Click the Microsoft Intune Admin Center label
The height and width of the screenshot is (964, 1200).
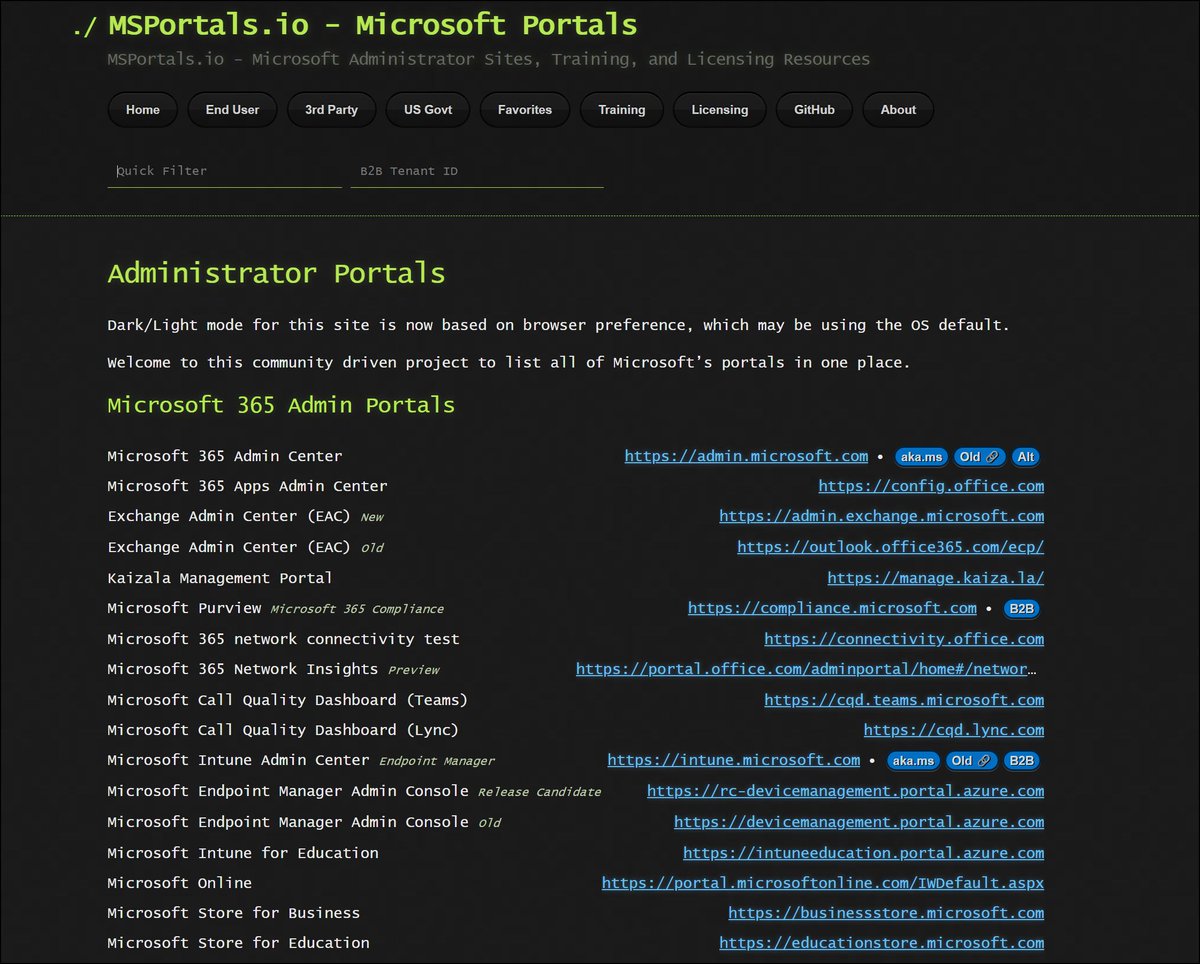[x=238, y=760]
